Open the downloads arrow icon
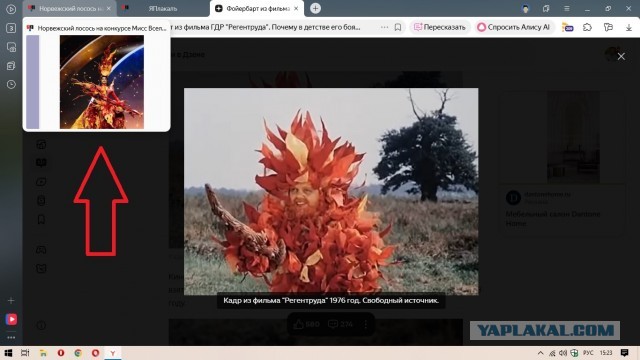The width and height of the screenshot is (640, 360). (x=629, y=27)
